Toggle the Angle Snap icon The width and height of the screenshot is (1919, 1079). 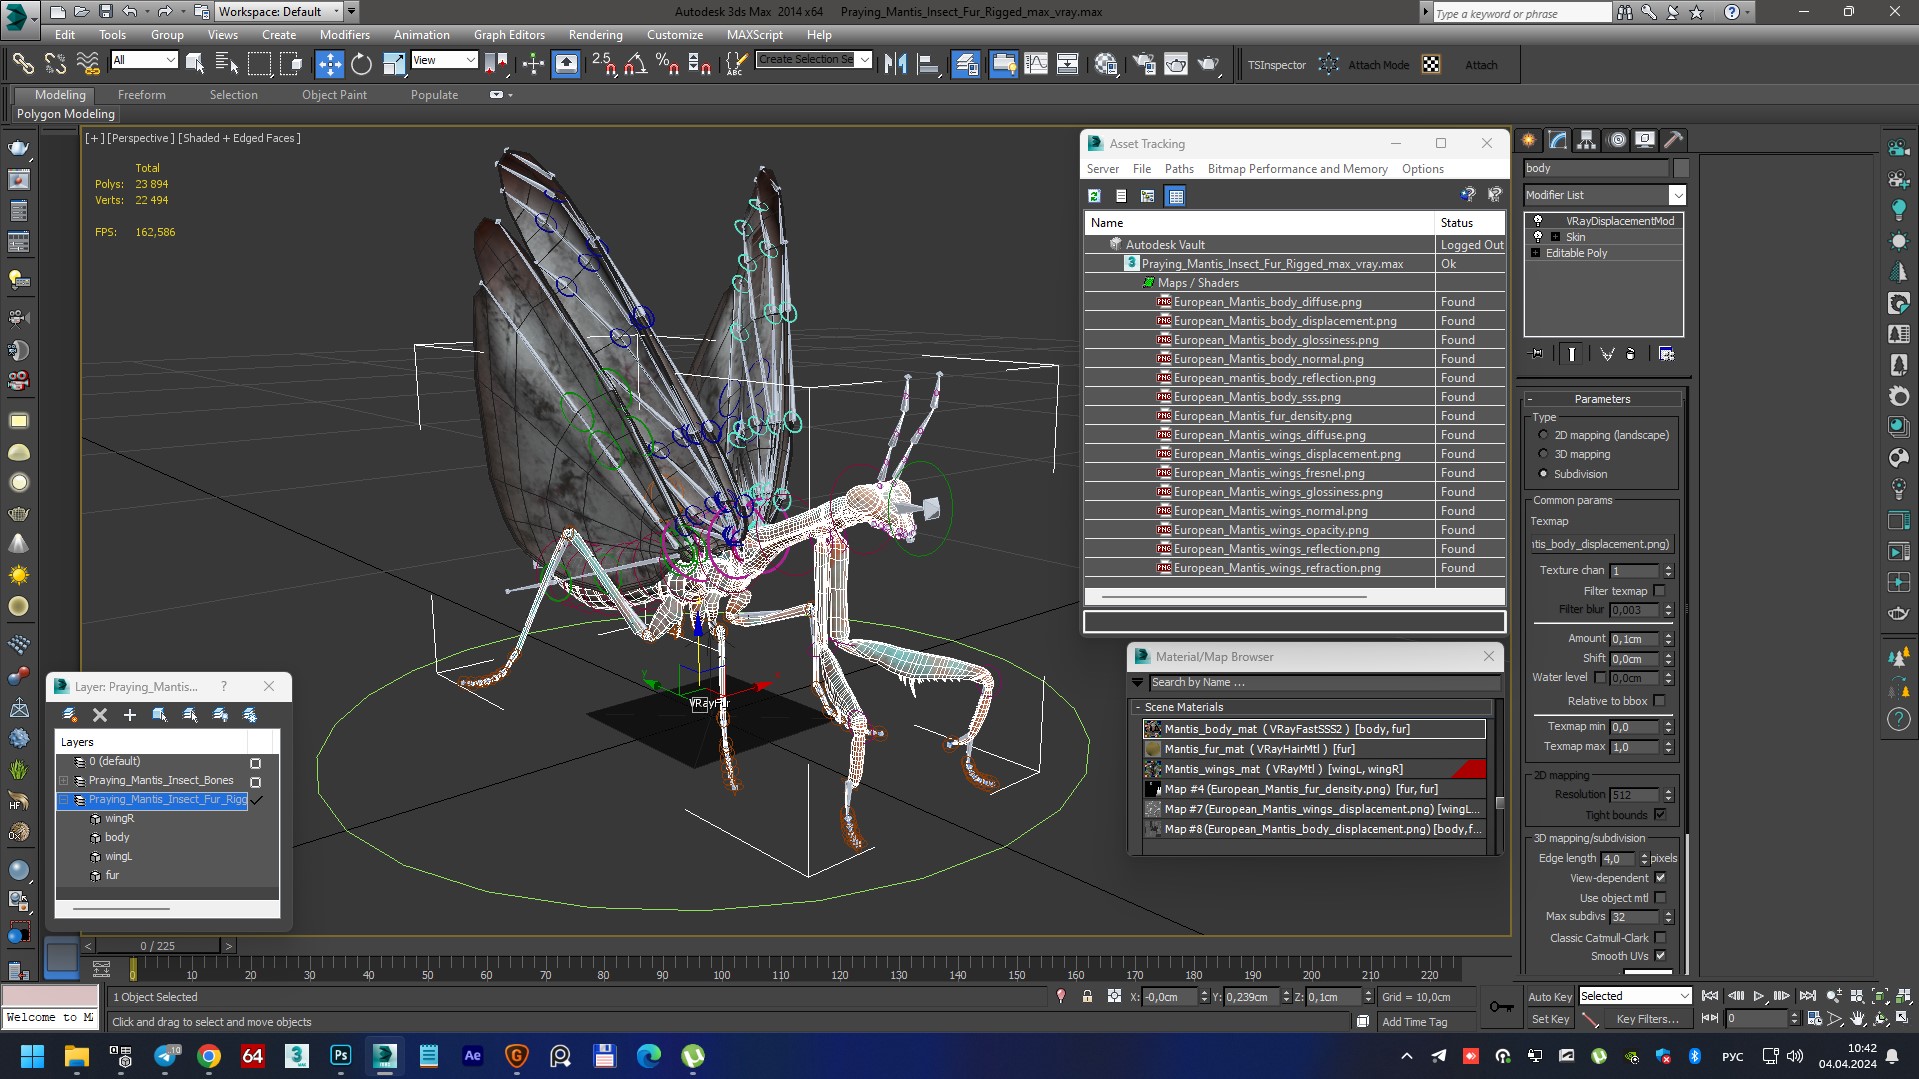635,64
